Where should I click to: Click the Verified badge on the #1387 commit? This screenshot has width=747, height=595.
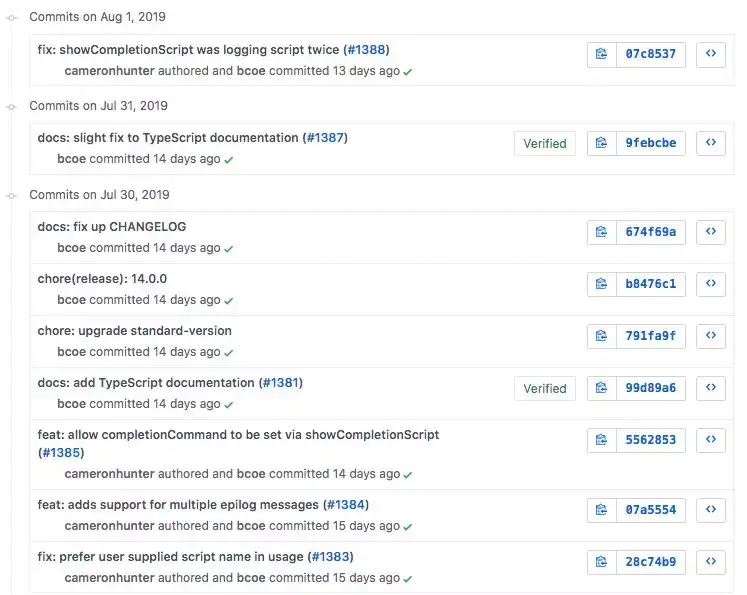coord(545,143)
